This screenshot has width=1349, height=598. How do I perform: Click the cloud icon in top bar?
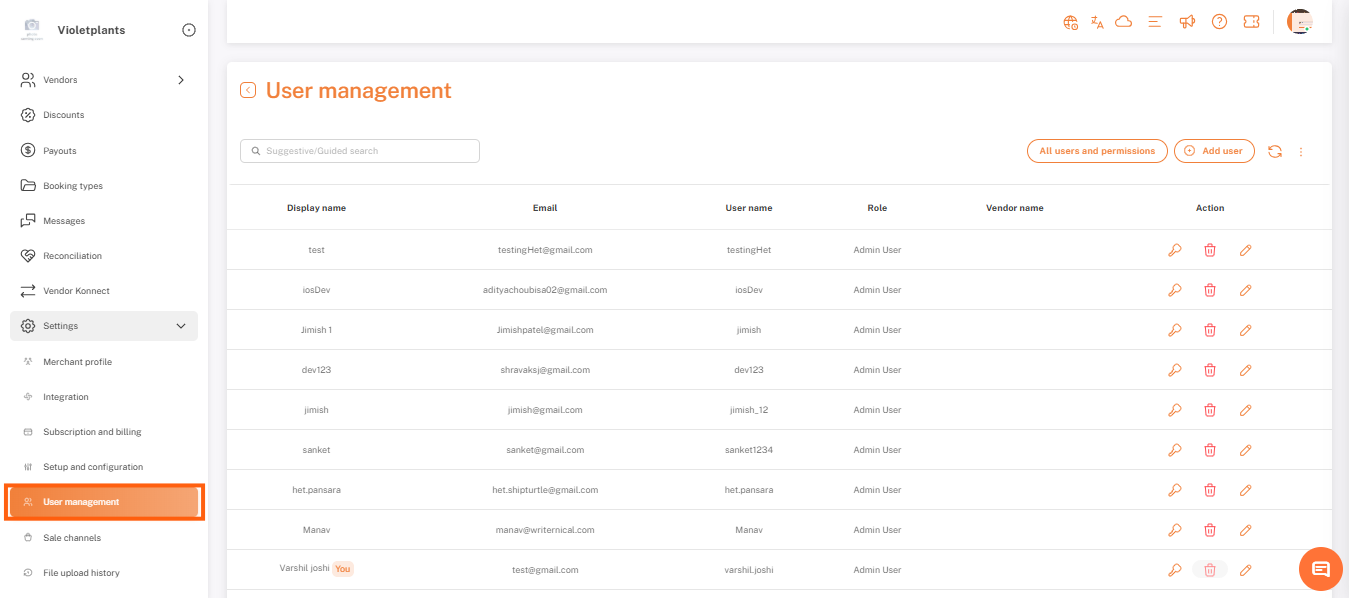(x=1123, y=22)
